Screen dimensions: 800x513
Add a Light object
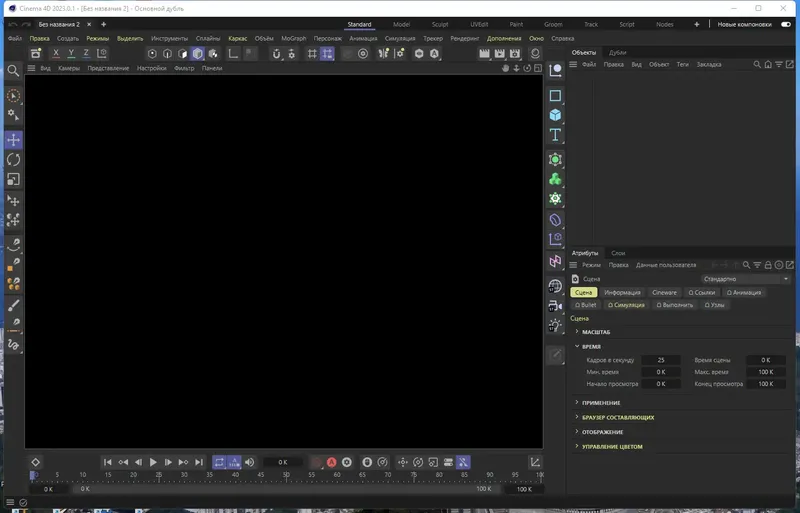click(x=555, y=326)
